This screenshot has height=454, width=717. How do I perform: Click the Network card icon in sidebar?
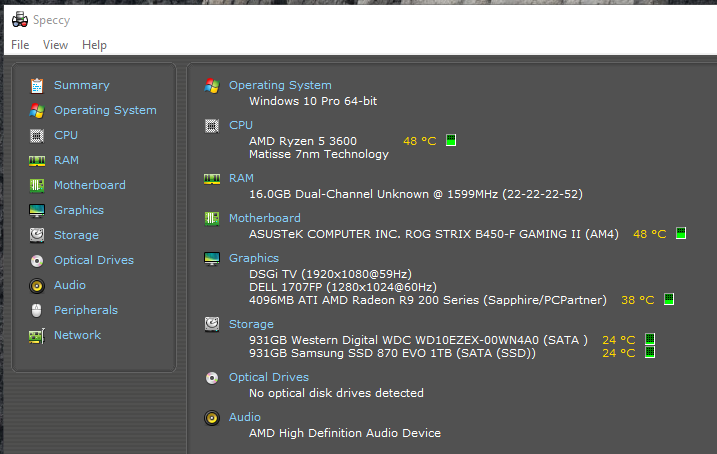click(37, 336)
